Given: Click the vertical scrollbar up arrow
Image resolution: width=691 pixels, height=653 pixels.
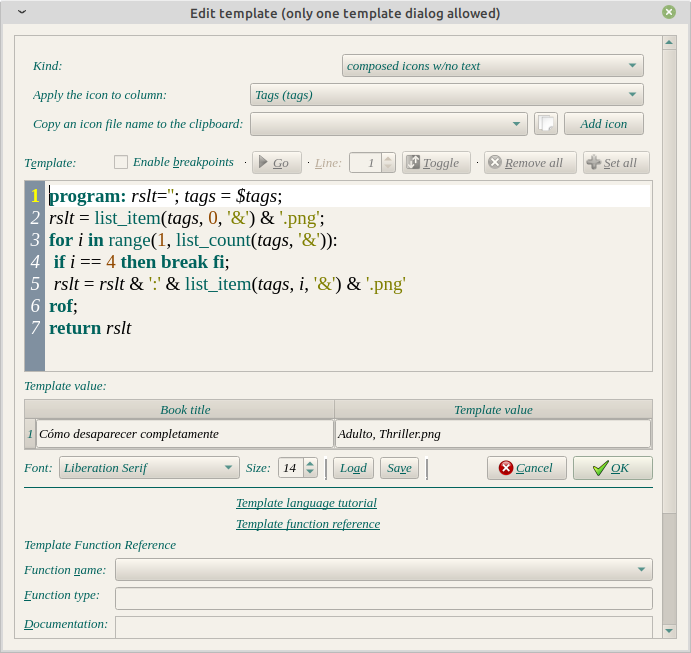Looking at the screenshot, I should click(x=669, y=43).
